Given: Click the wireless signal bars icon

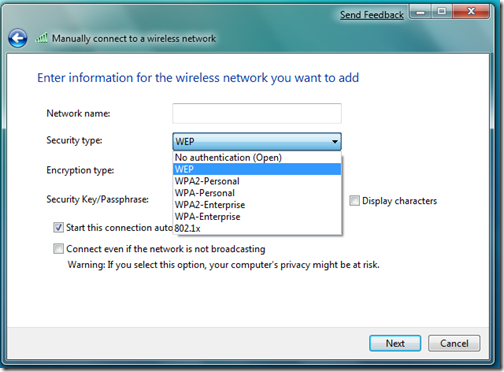Looking at the screenshot, I should [42, 38].
